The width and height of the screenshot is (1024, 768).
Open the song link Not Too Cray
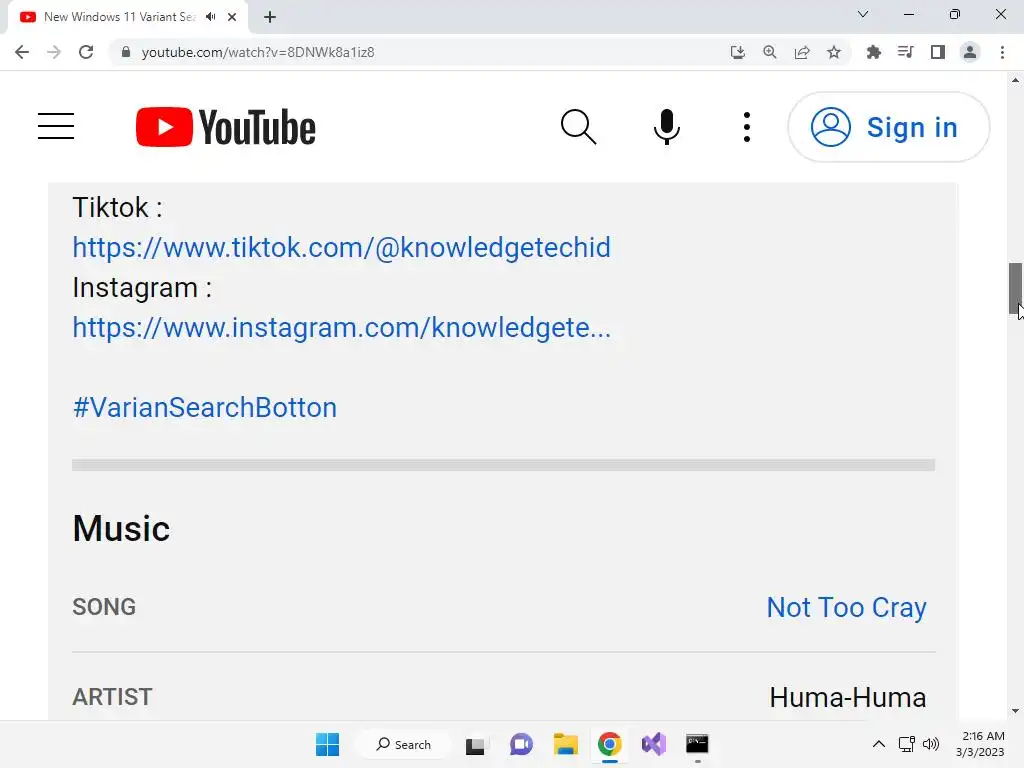click(x=846, y=607)
